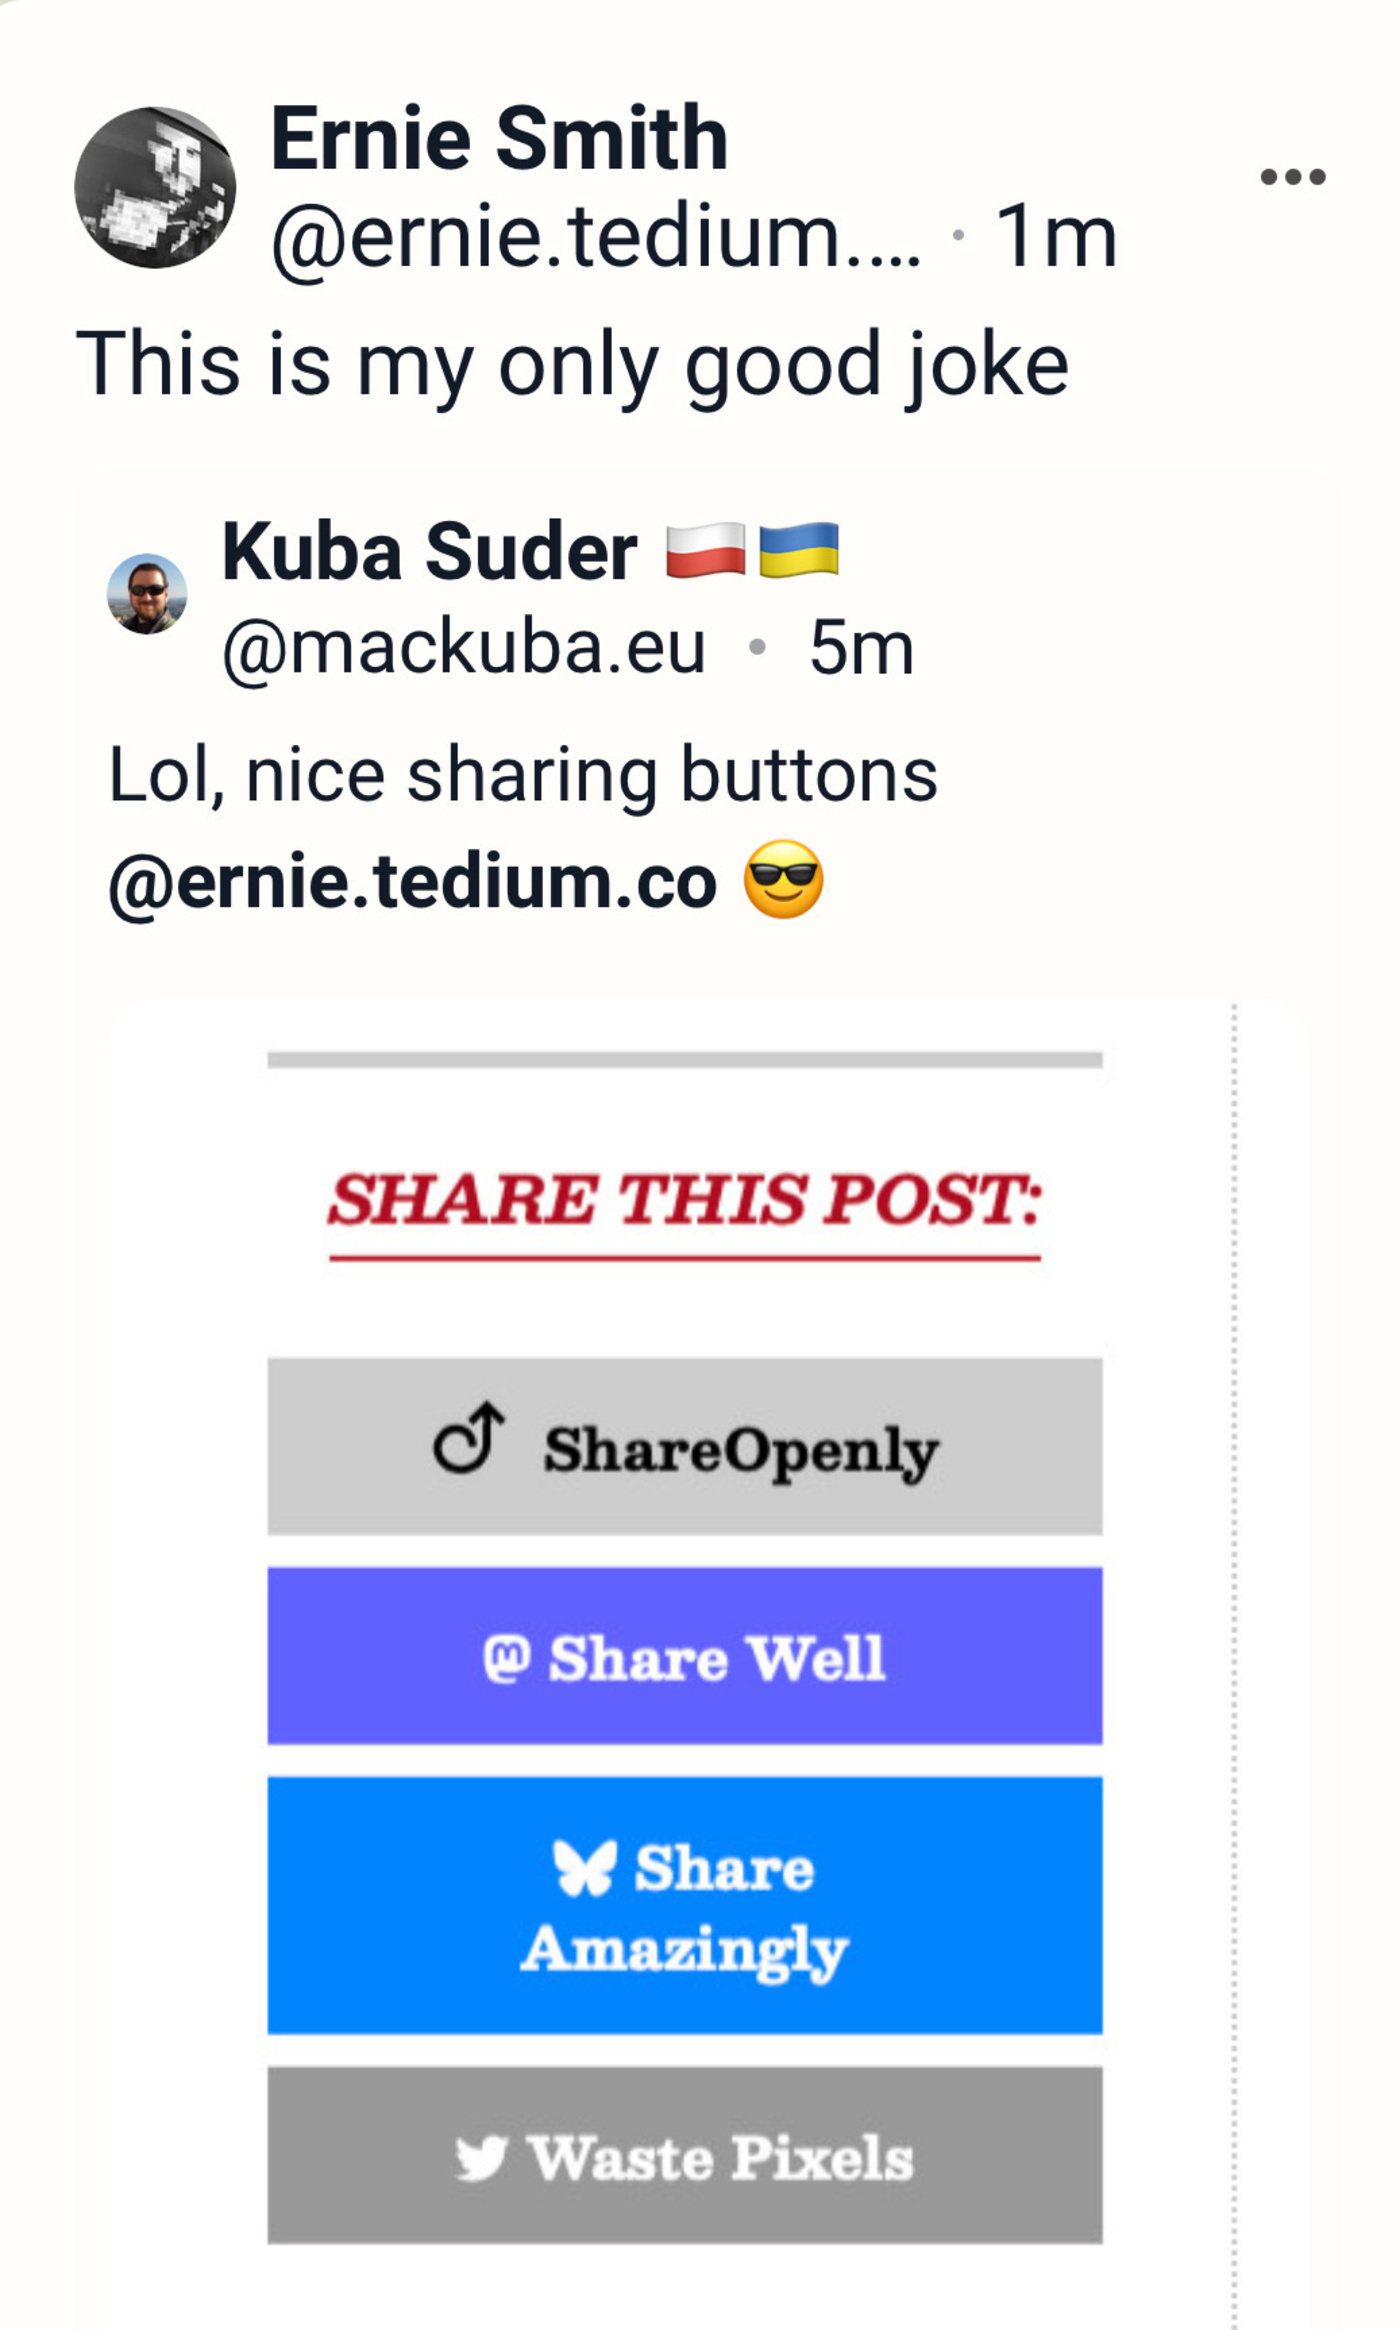The width and height of the screenshot is (1400, 2330).
Task: Tap the SHARE THIS POST heading
Action: pos(685,1200)
